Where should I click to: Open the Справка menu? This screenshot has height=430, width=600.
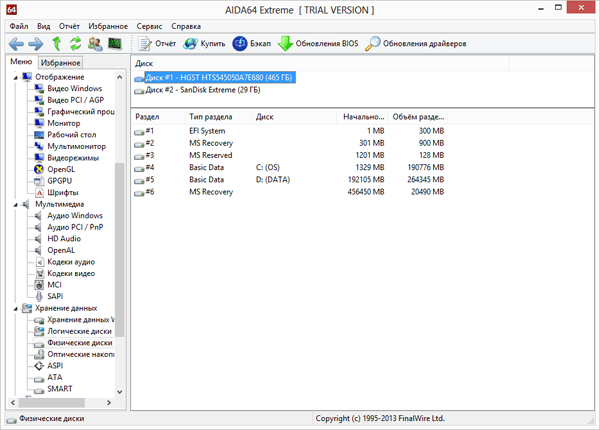tap(186, 26)
